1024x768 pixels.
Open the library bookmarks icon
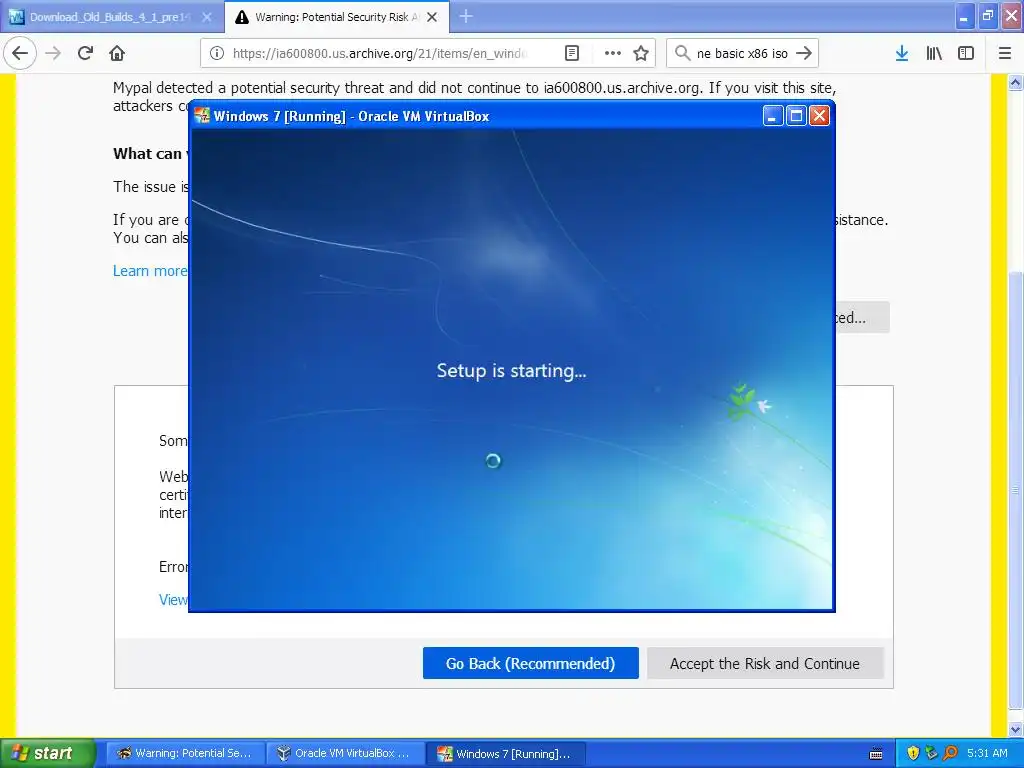click(934, 54)
